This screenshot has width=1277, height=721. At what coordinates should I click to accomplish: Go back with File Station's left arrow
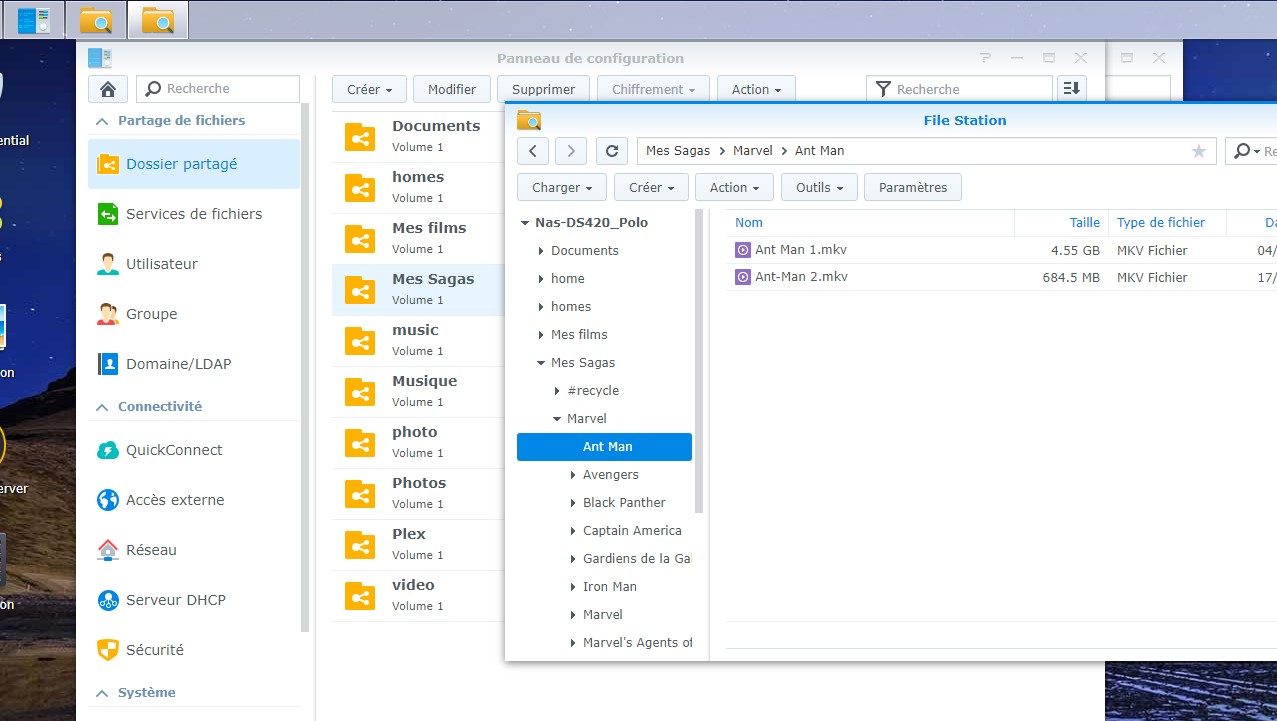click(533, 151)
